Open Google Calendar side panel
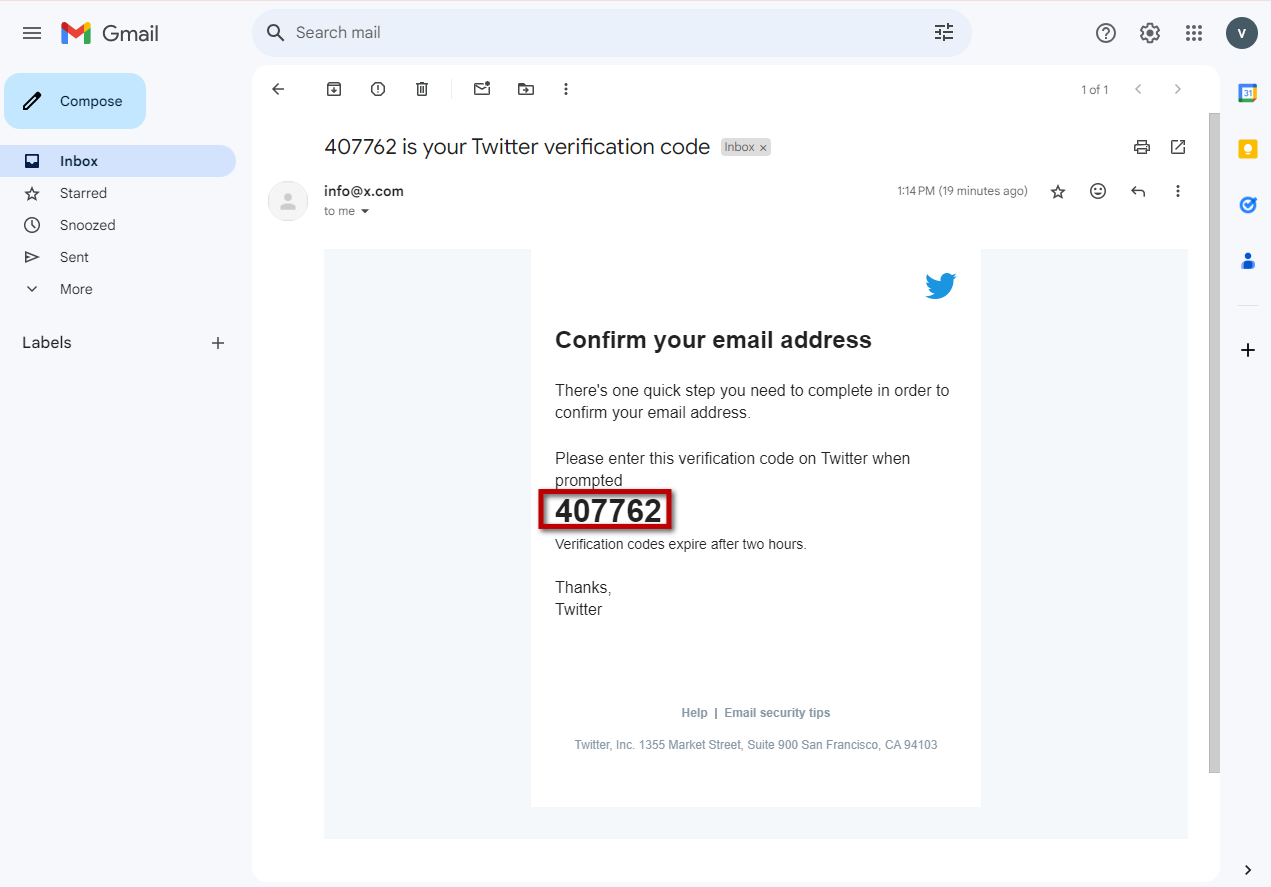This screenshot has height=887, width=1271. click(1248, 93)
